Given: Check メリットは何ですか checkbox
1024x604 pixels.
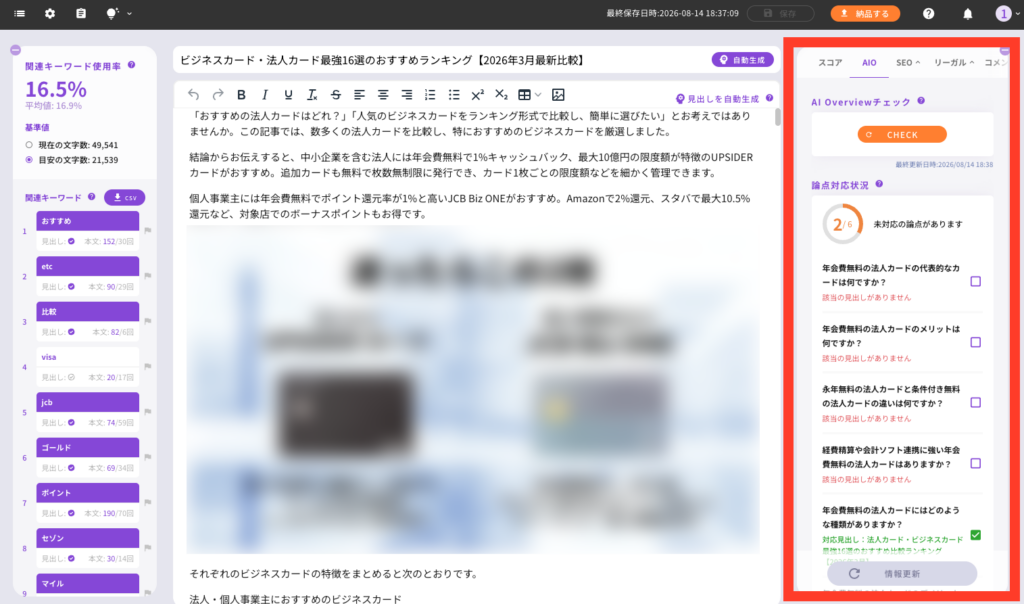Looking at the screenshot, I should [x=976, y=342].
